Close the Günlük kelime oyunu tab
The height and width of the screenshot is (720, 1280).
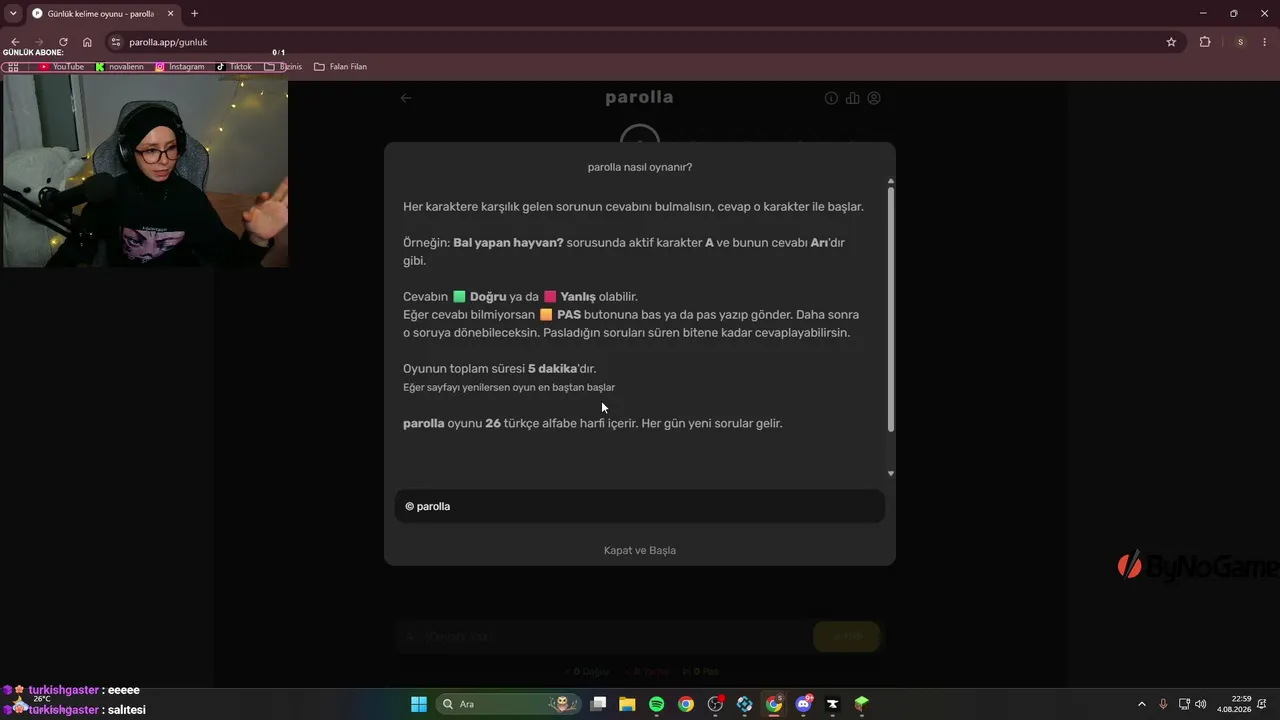pos(170,13)
